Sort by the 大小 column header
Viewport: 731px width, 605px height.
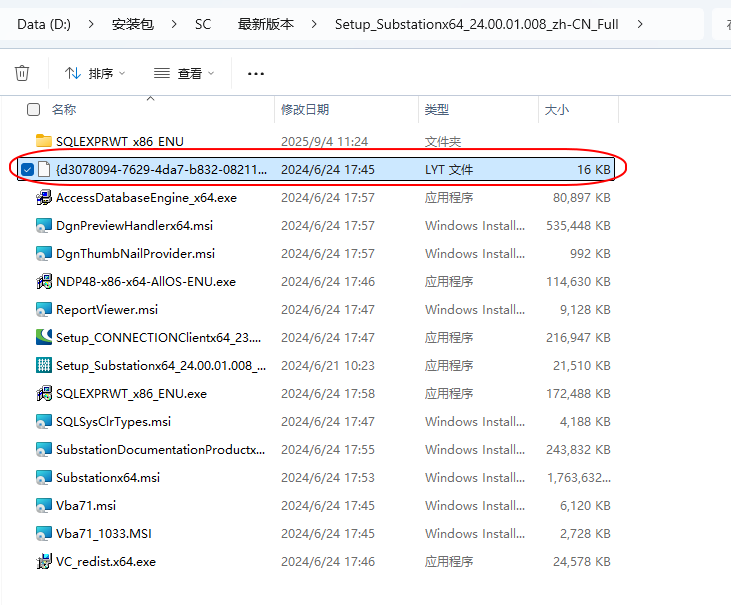coord(557,110)
